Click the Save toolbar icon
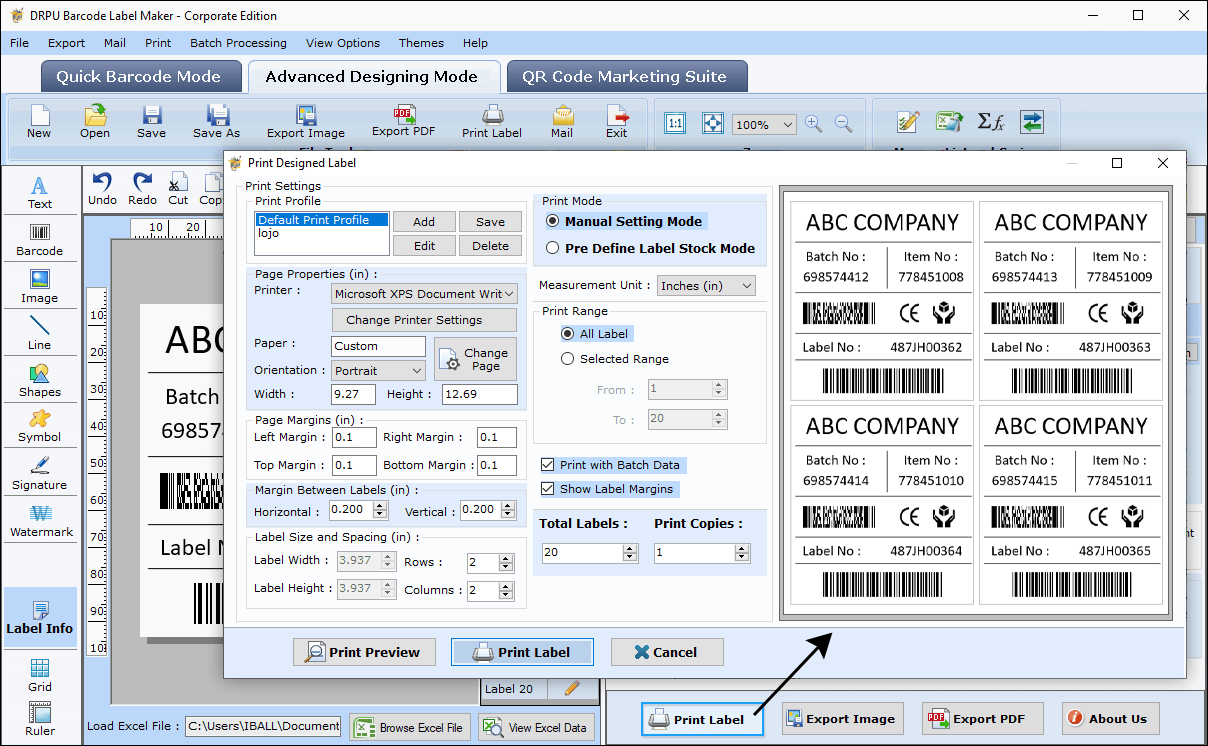1208x746 pixels. click(x=151, y=121)
